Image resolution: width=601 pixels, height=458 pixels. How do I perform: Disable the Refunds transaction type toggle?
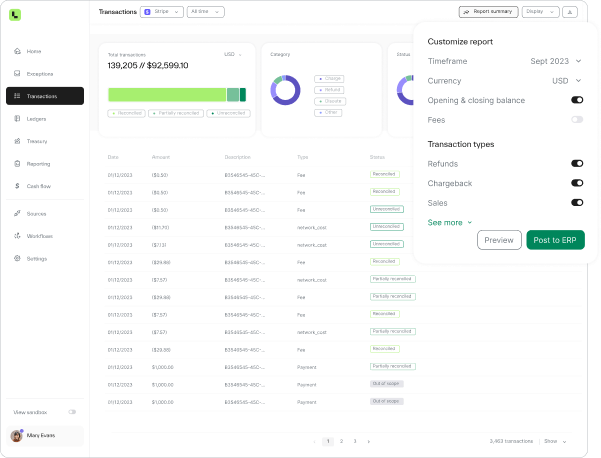577,163
